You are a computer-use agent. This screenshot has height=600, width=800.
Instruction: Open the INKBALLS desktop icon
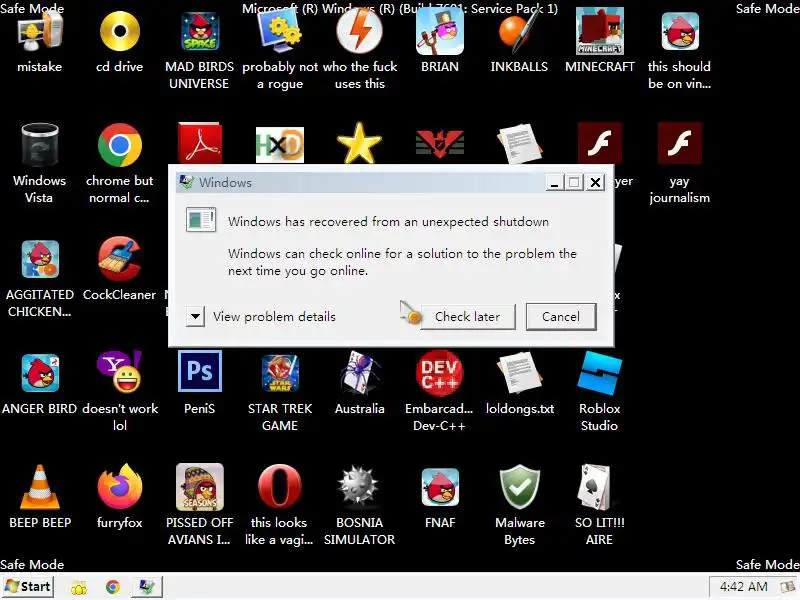[x=519, y=32]
